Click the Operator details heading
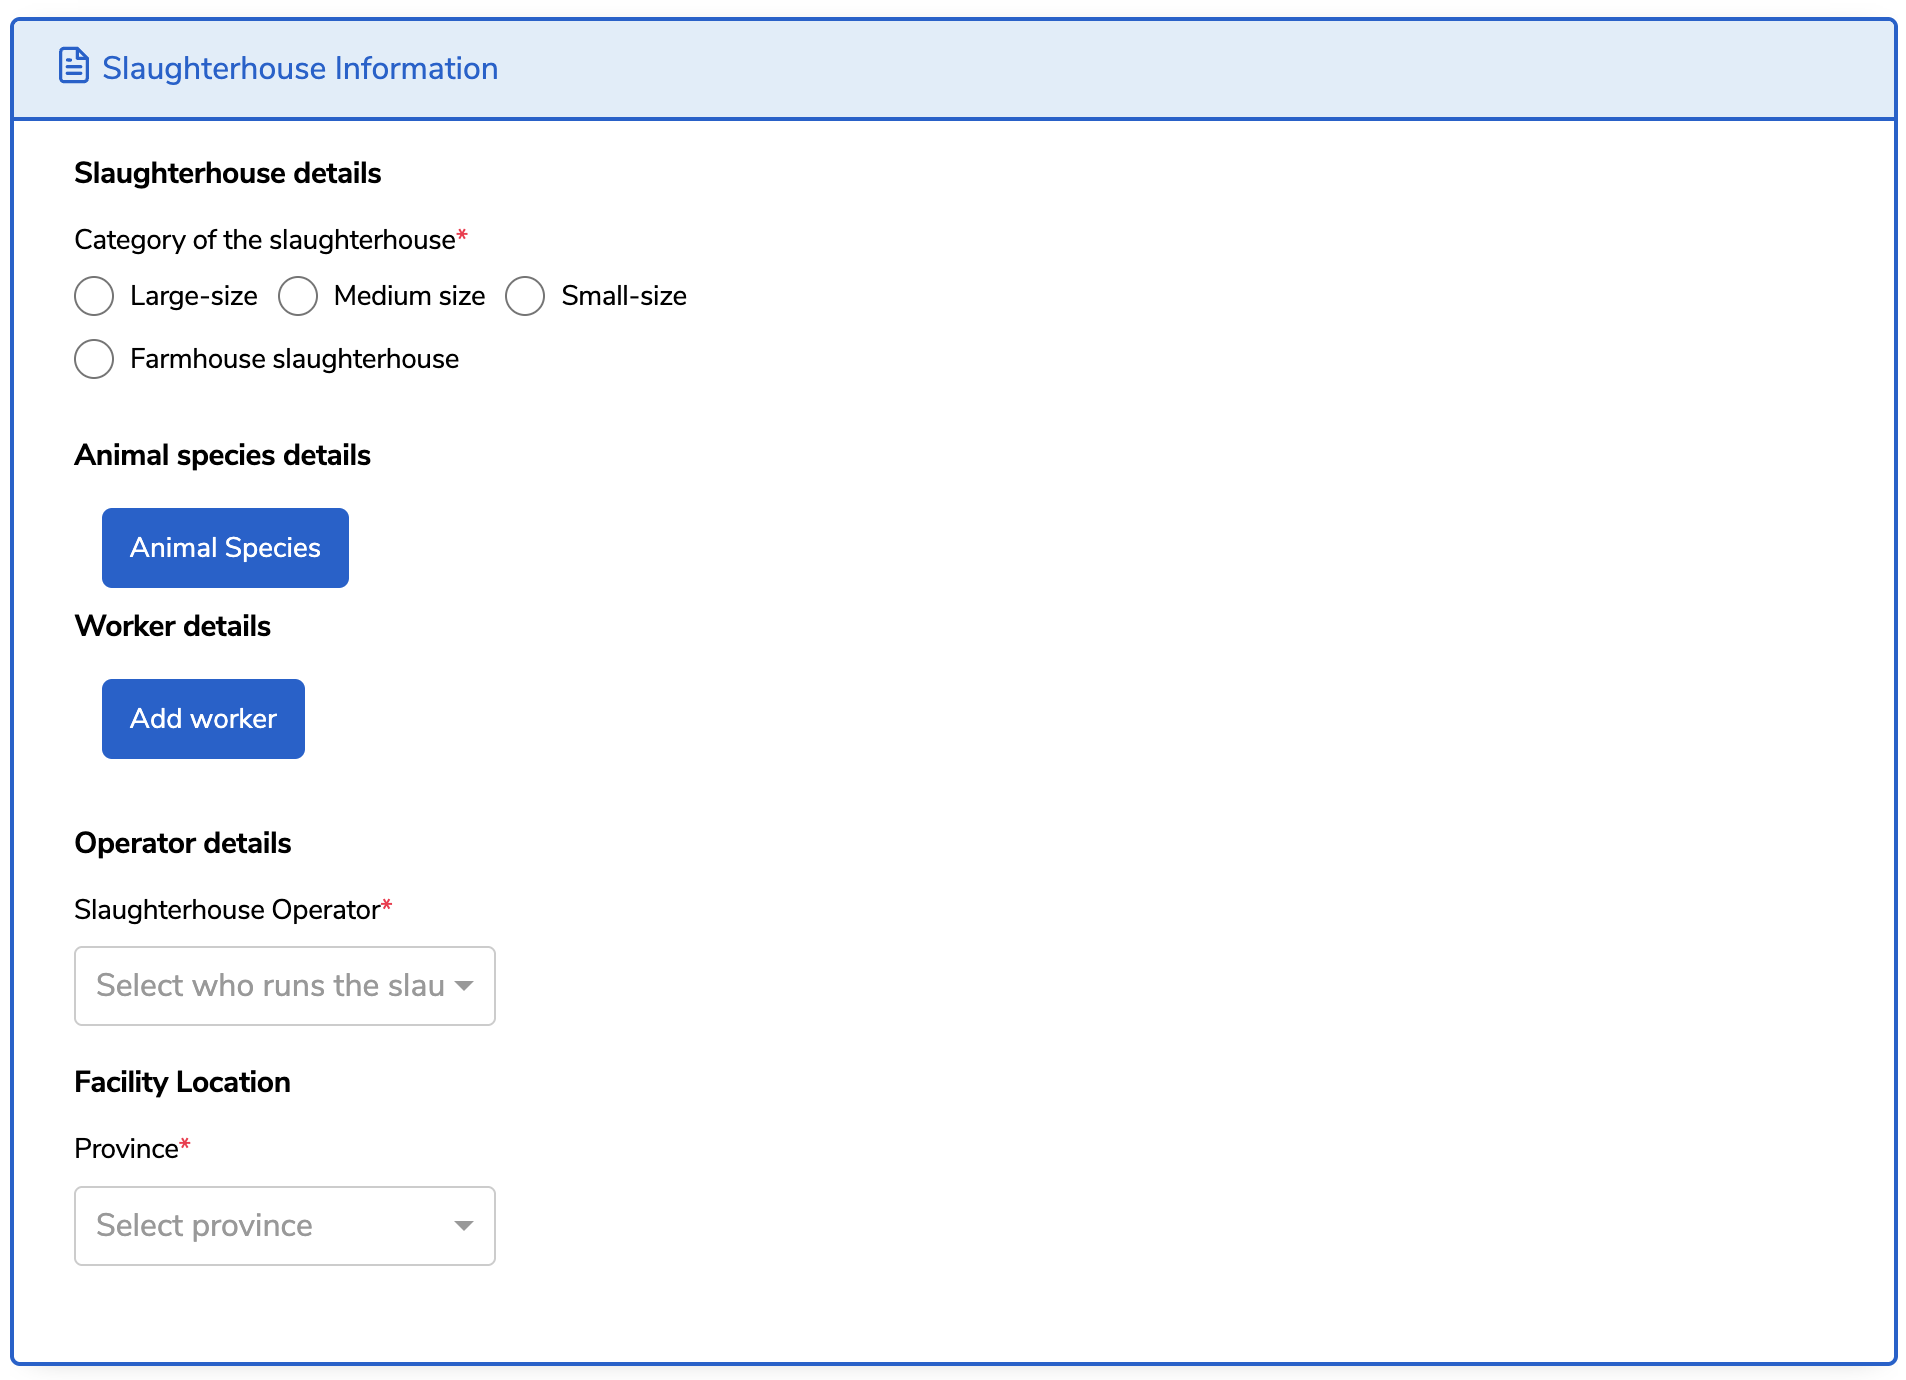This screenshot has width=1906, height=1380. [183, 843]
